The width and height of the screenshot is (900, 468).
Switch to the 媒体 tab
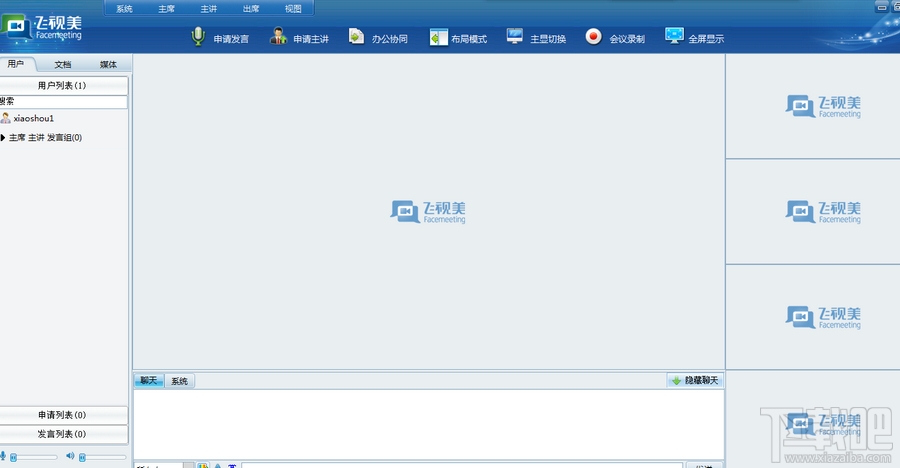pos(108,64)
